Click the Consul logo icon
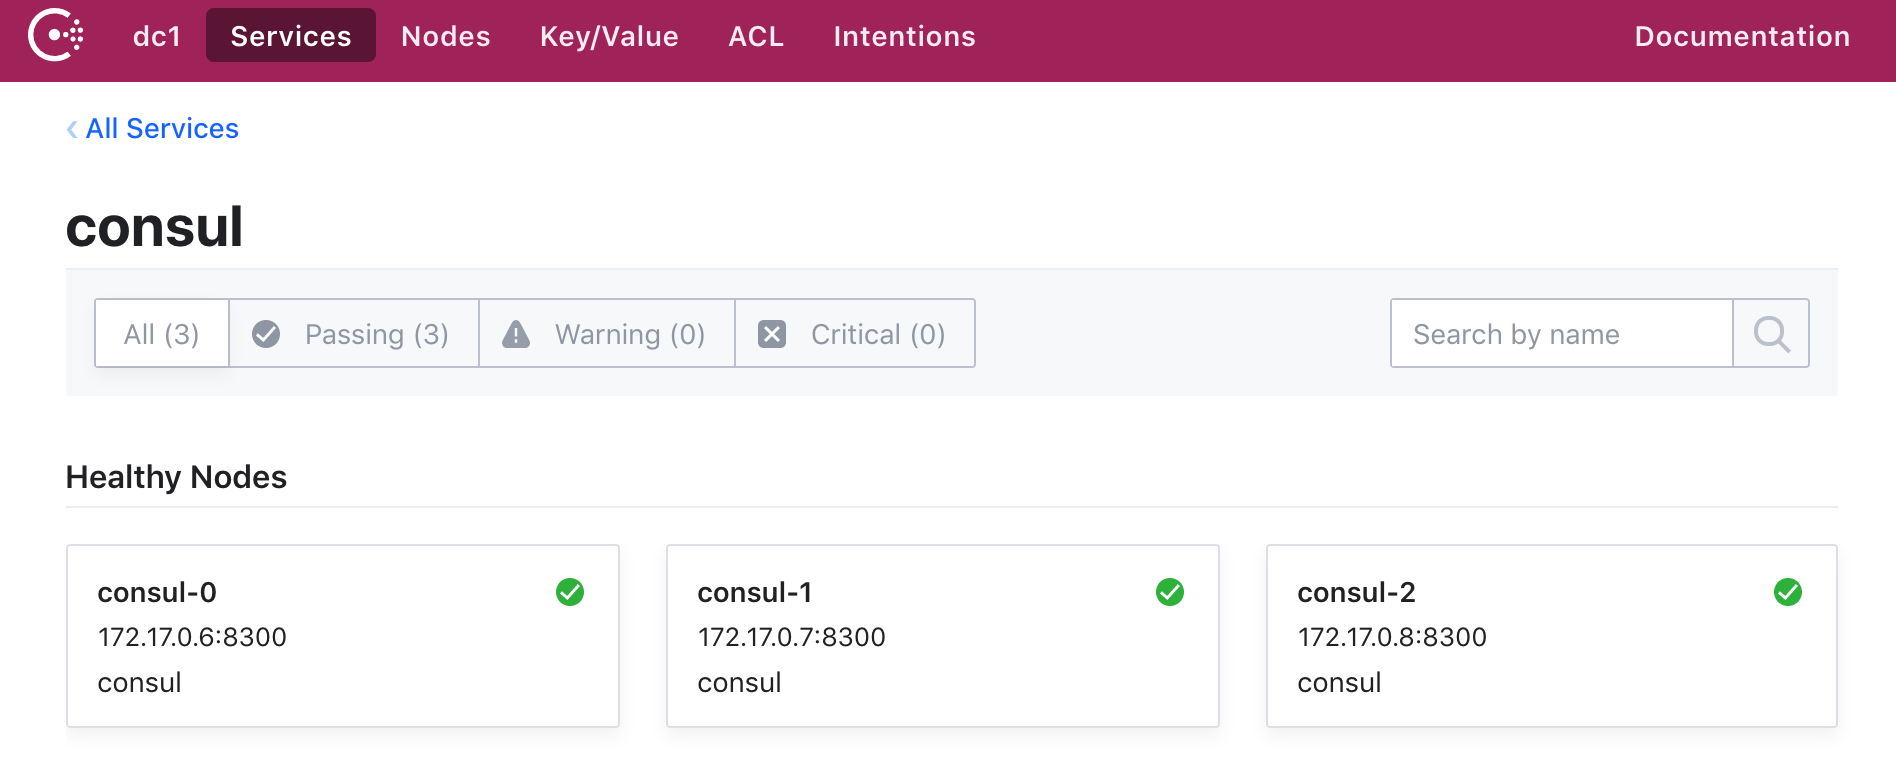 (x=56, y=36)
